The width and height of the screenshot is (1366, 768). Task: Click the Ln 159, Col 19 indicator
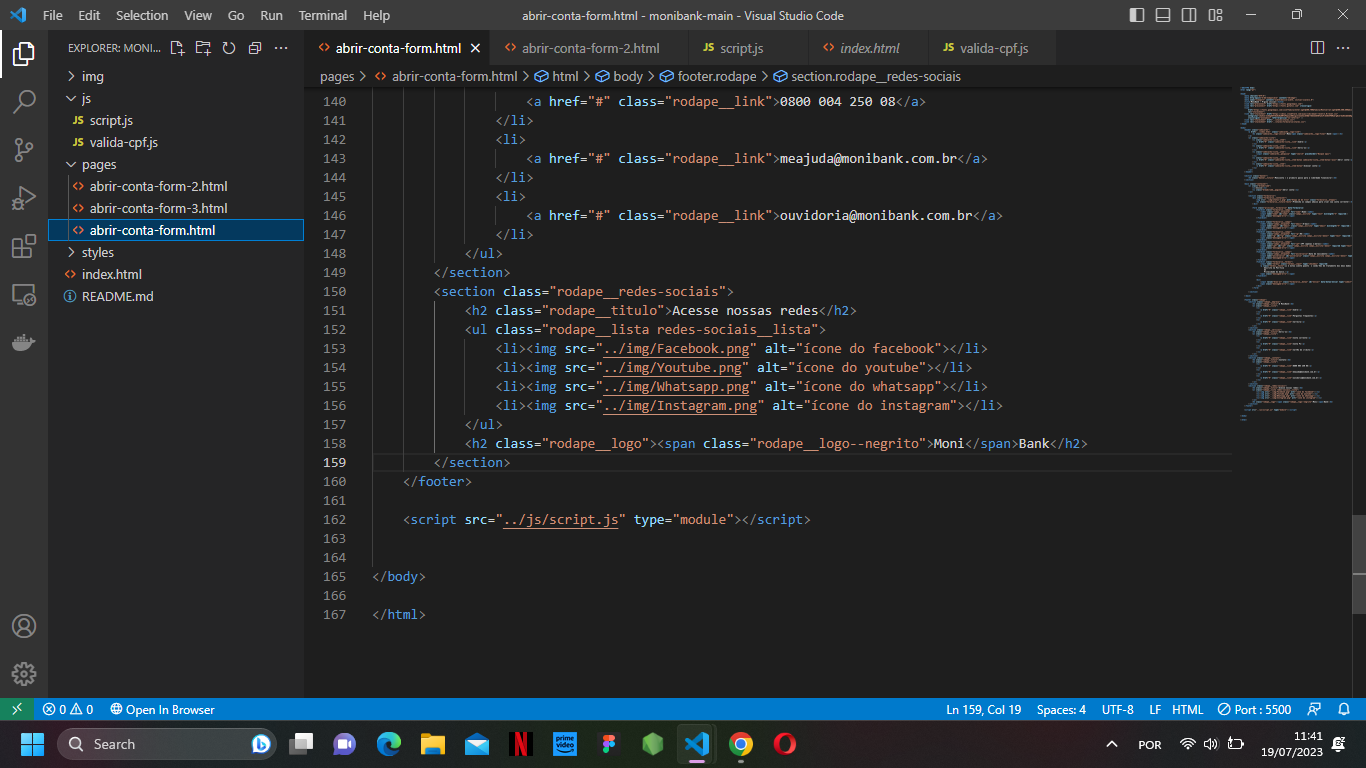click(984, 709)
